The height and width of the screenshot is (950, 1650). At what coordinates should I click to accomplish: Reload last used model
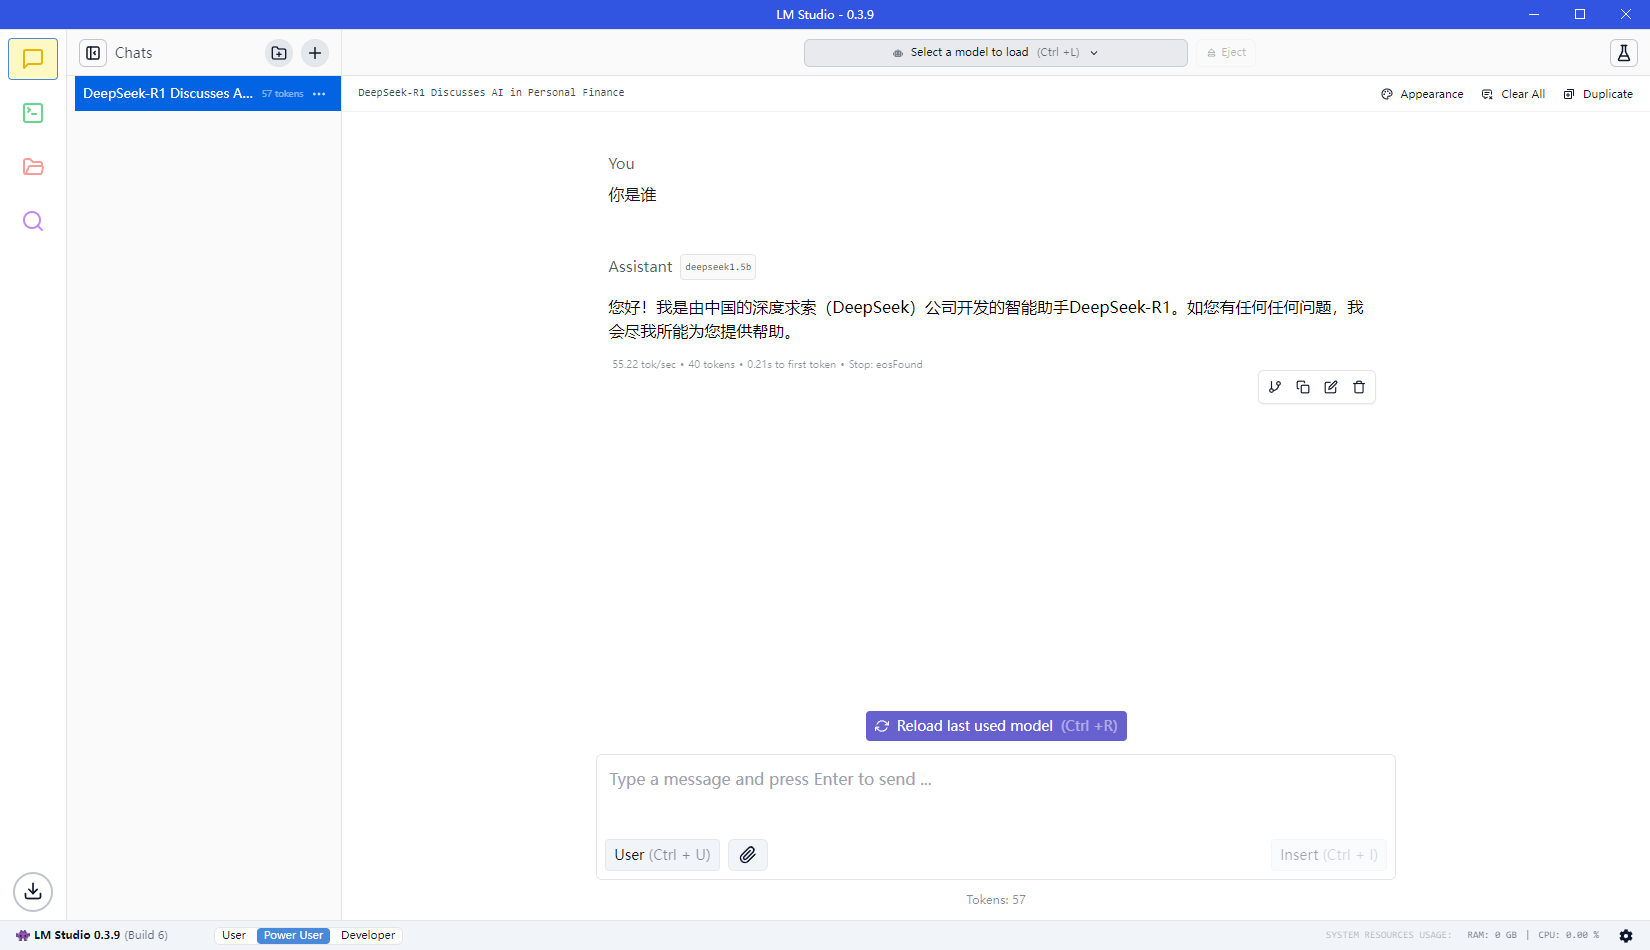(x=996, y=726)
